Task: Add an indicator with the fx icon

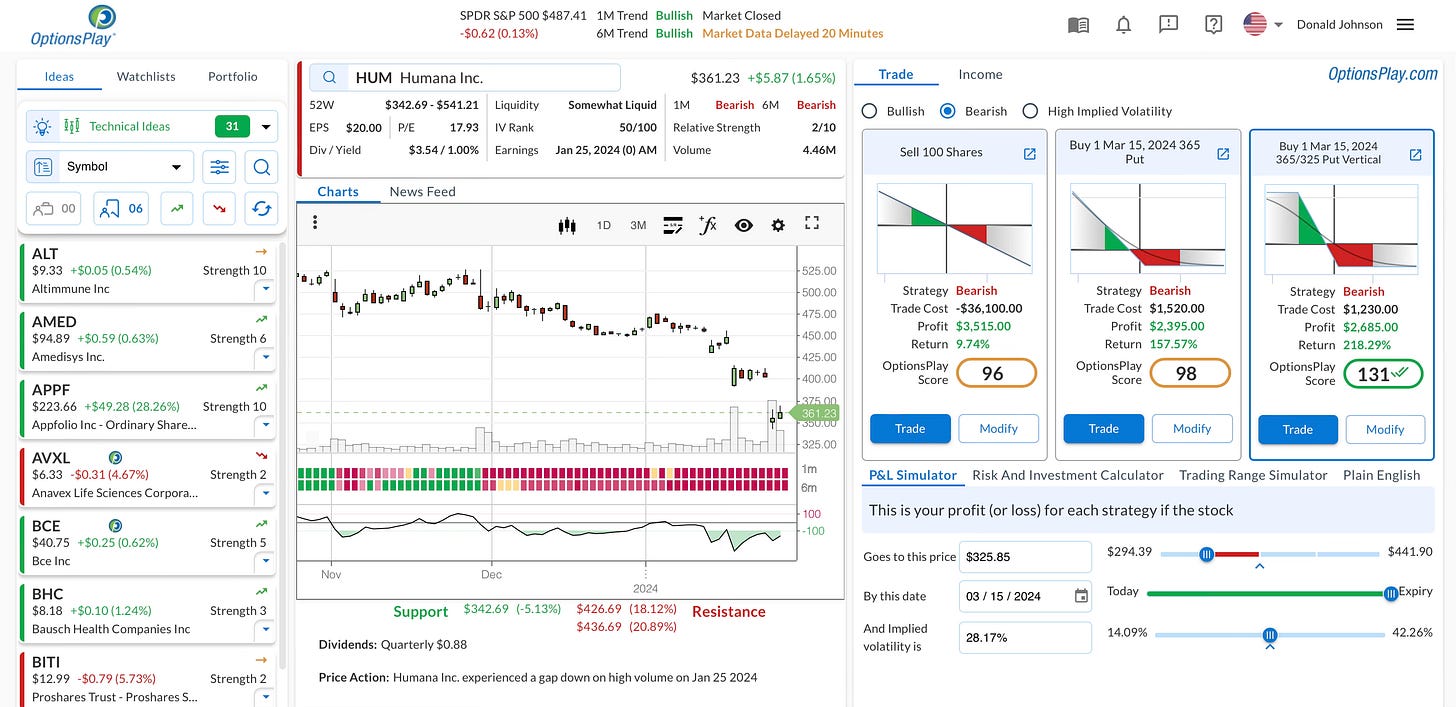Action: pos(708,225)
